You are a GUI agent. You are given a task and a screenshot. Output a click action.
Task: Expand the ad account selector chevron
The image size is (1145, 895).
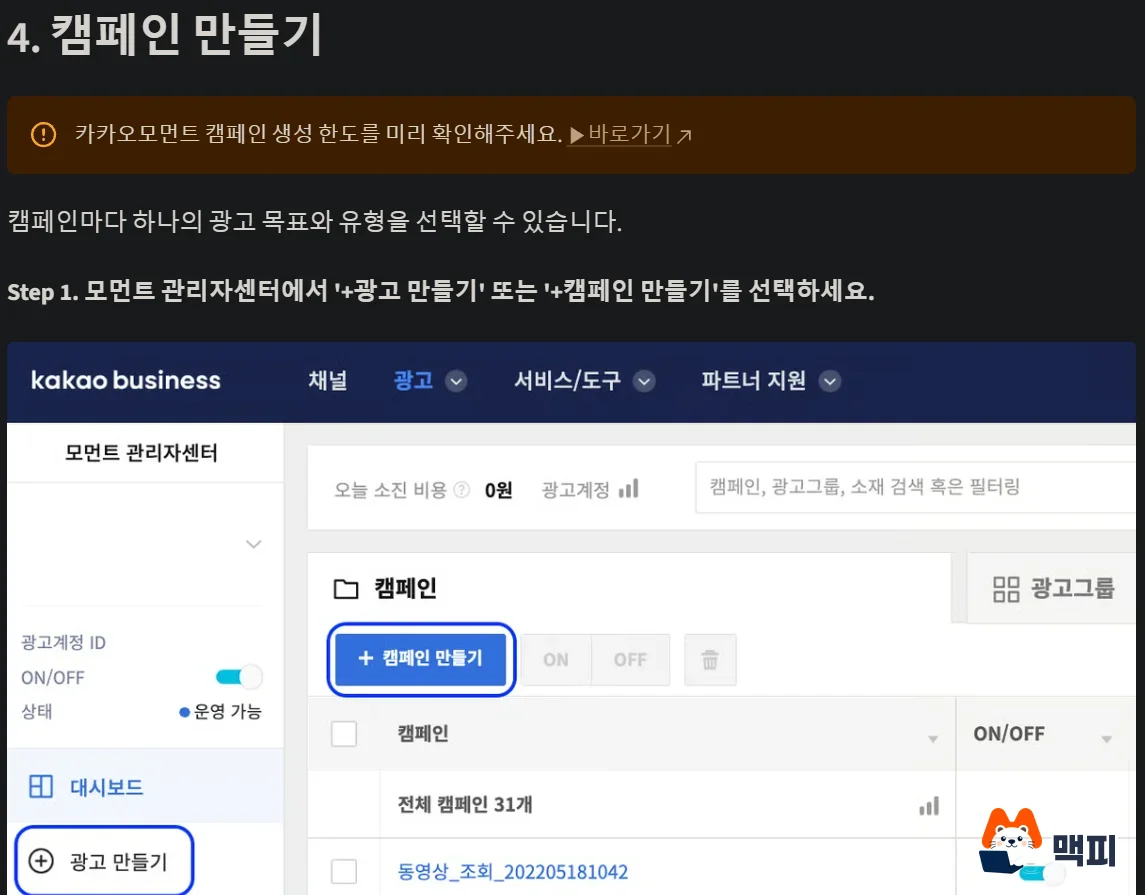(x=253, y=544)
